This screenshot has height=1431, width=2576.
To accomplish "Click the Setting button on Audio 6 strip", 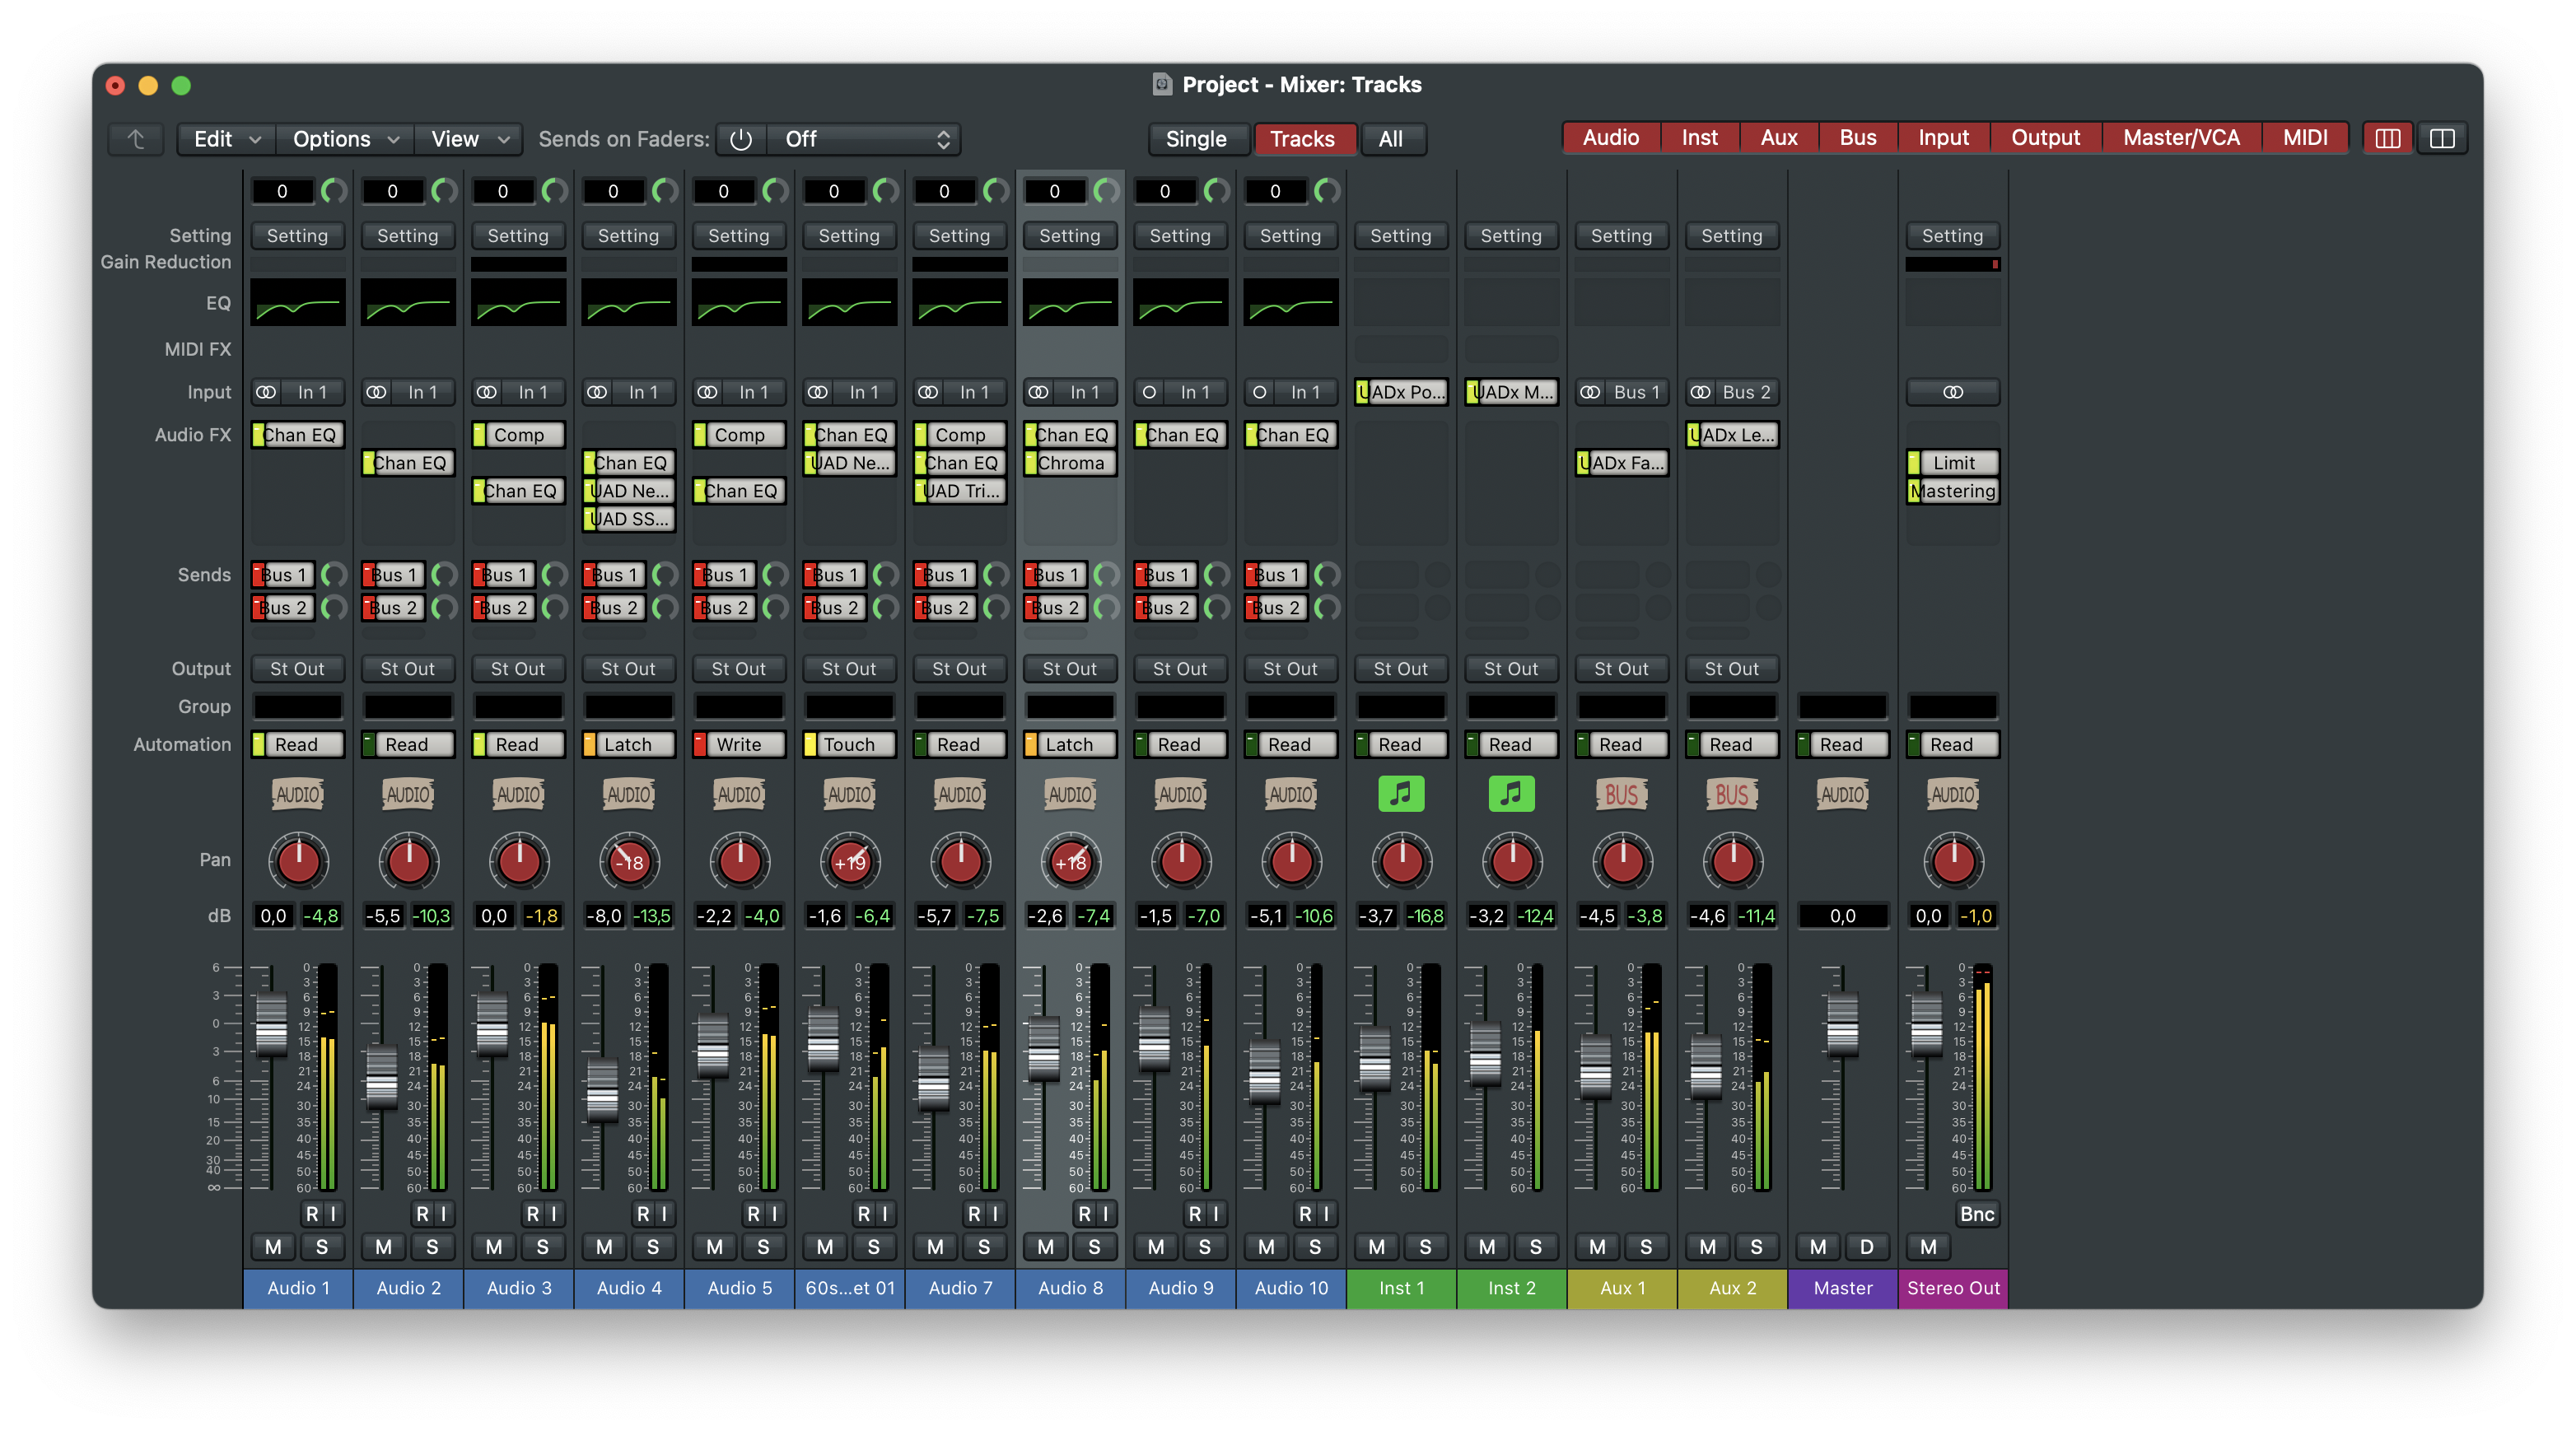I will (849, 236).
